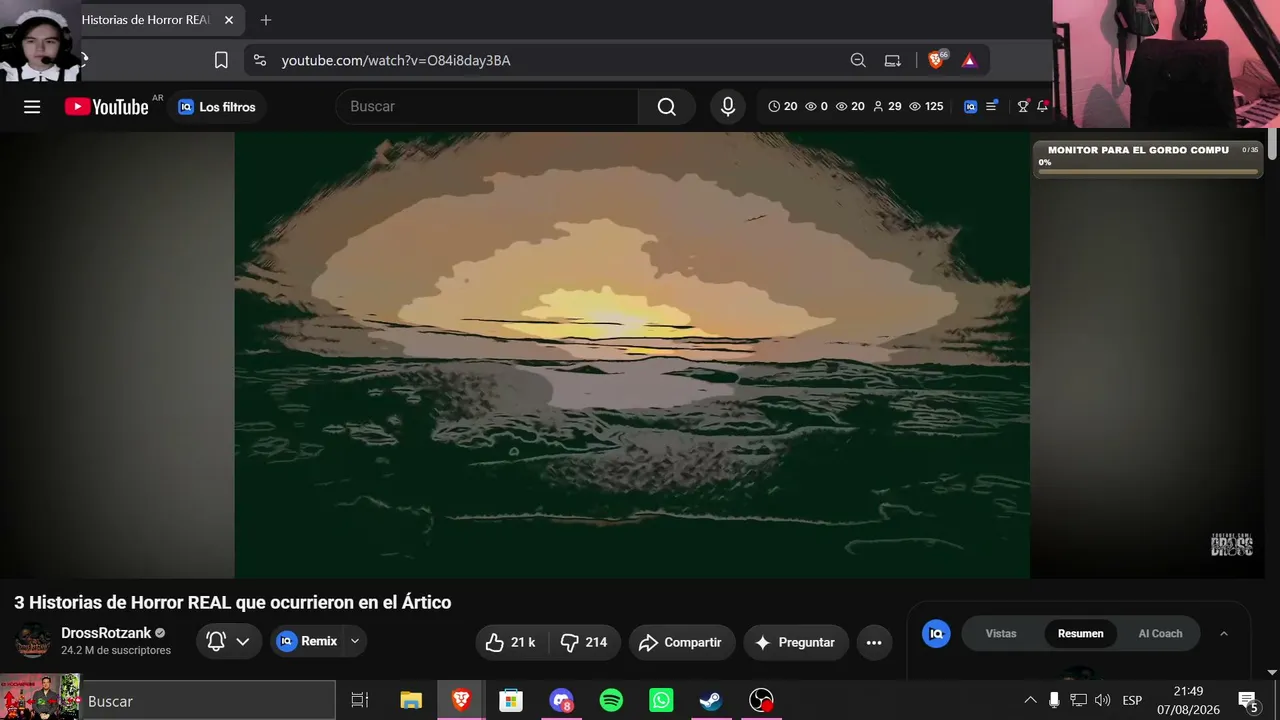The width and height of the screenshot is (1280, 720).
Task: Show hidden system tray icons
Action: coord(1030,700)
